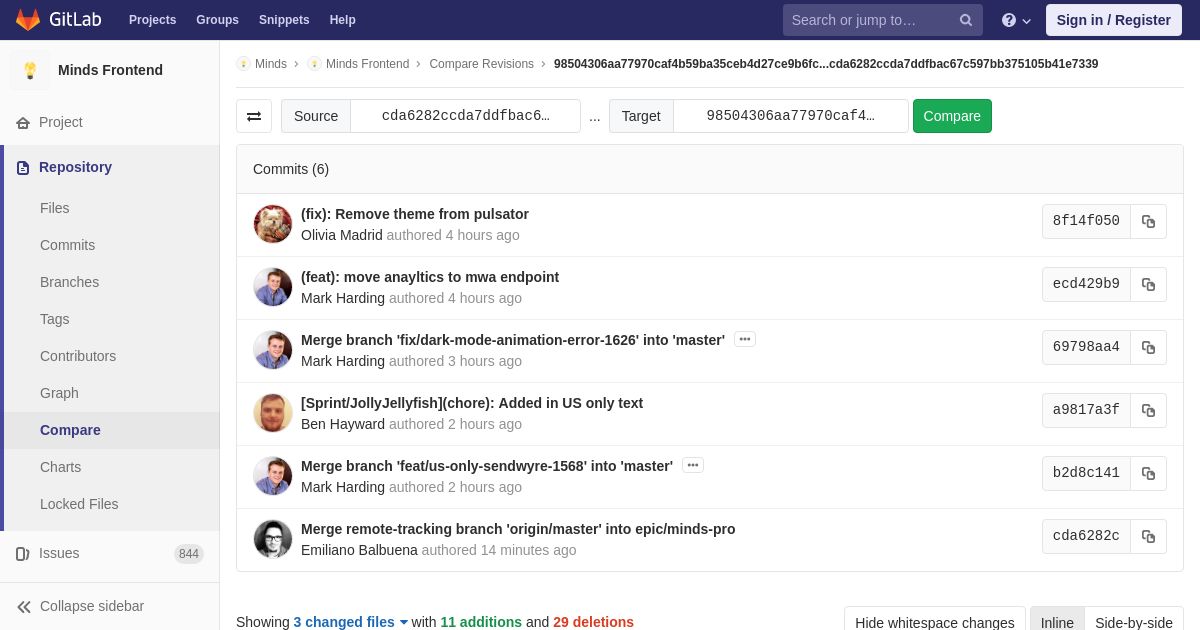Click the collapse sidebar double-chevron icon

(x=24, y=607)
